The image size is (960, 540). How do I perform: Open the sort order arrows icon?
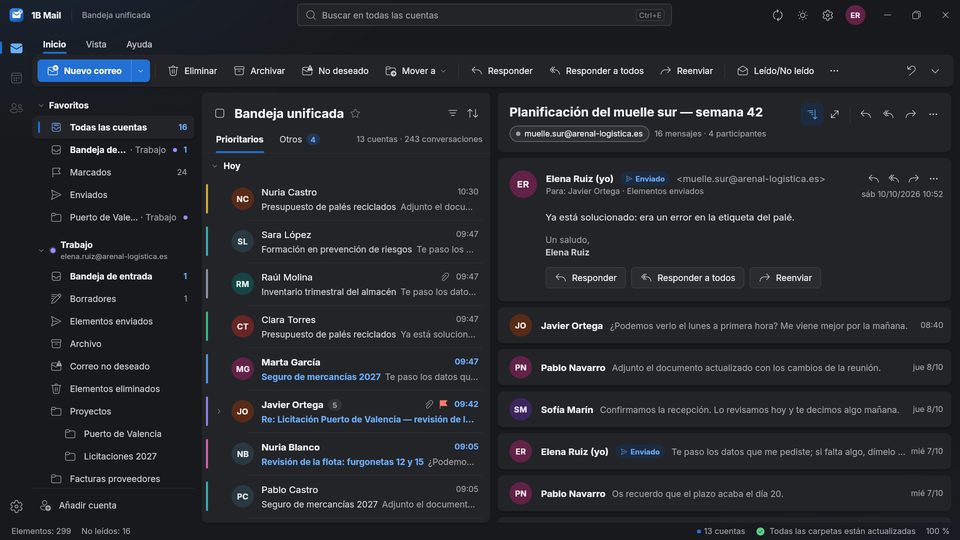click(473, 113)
